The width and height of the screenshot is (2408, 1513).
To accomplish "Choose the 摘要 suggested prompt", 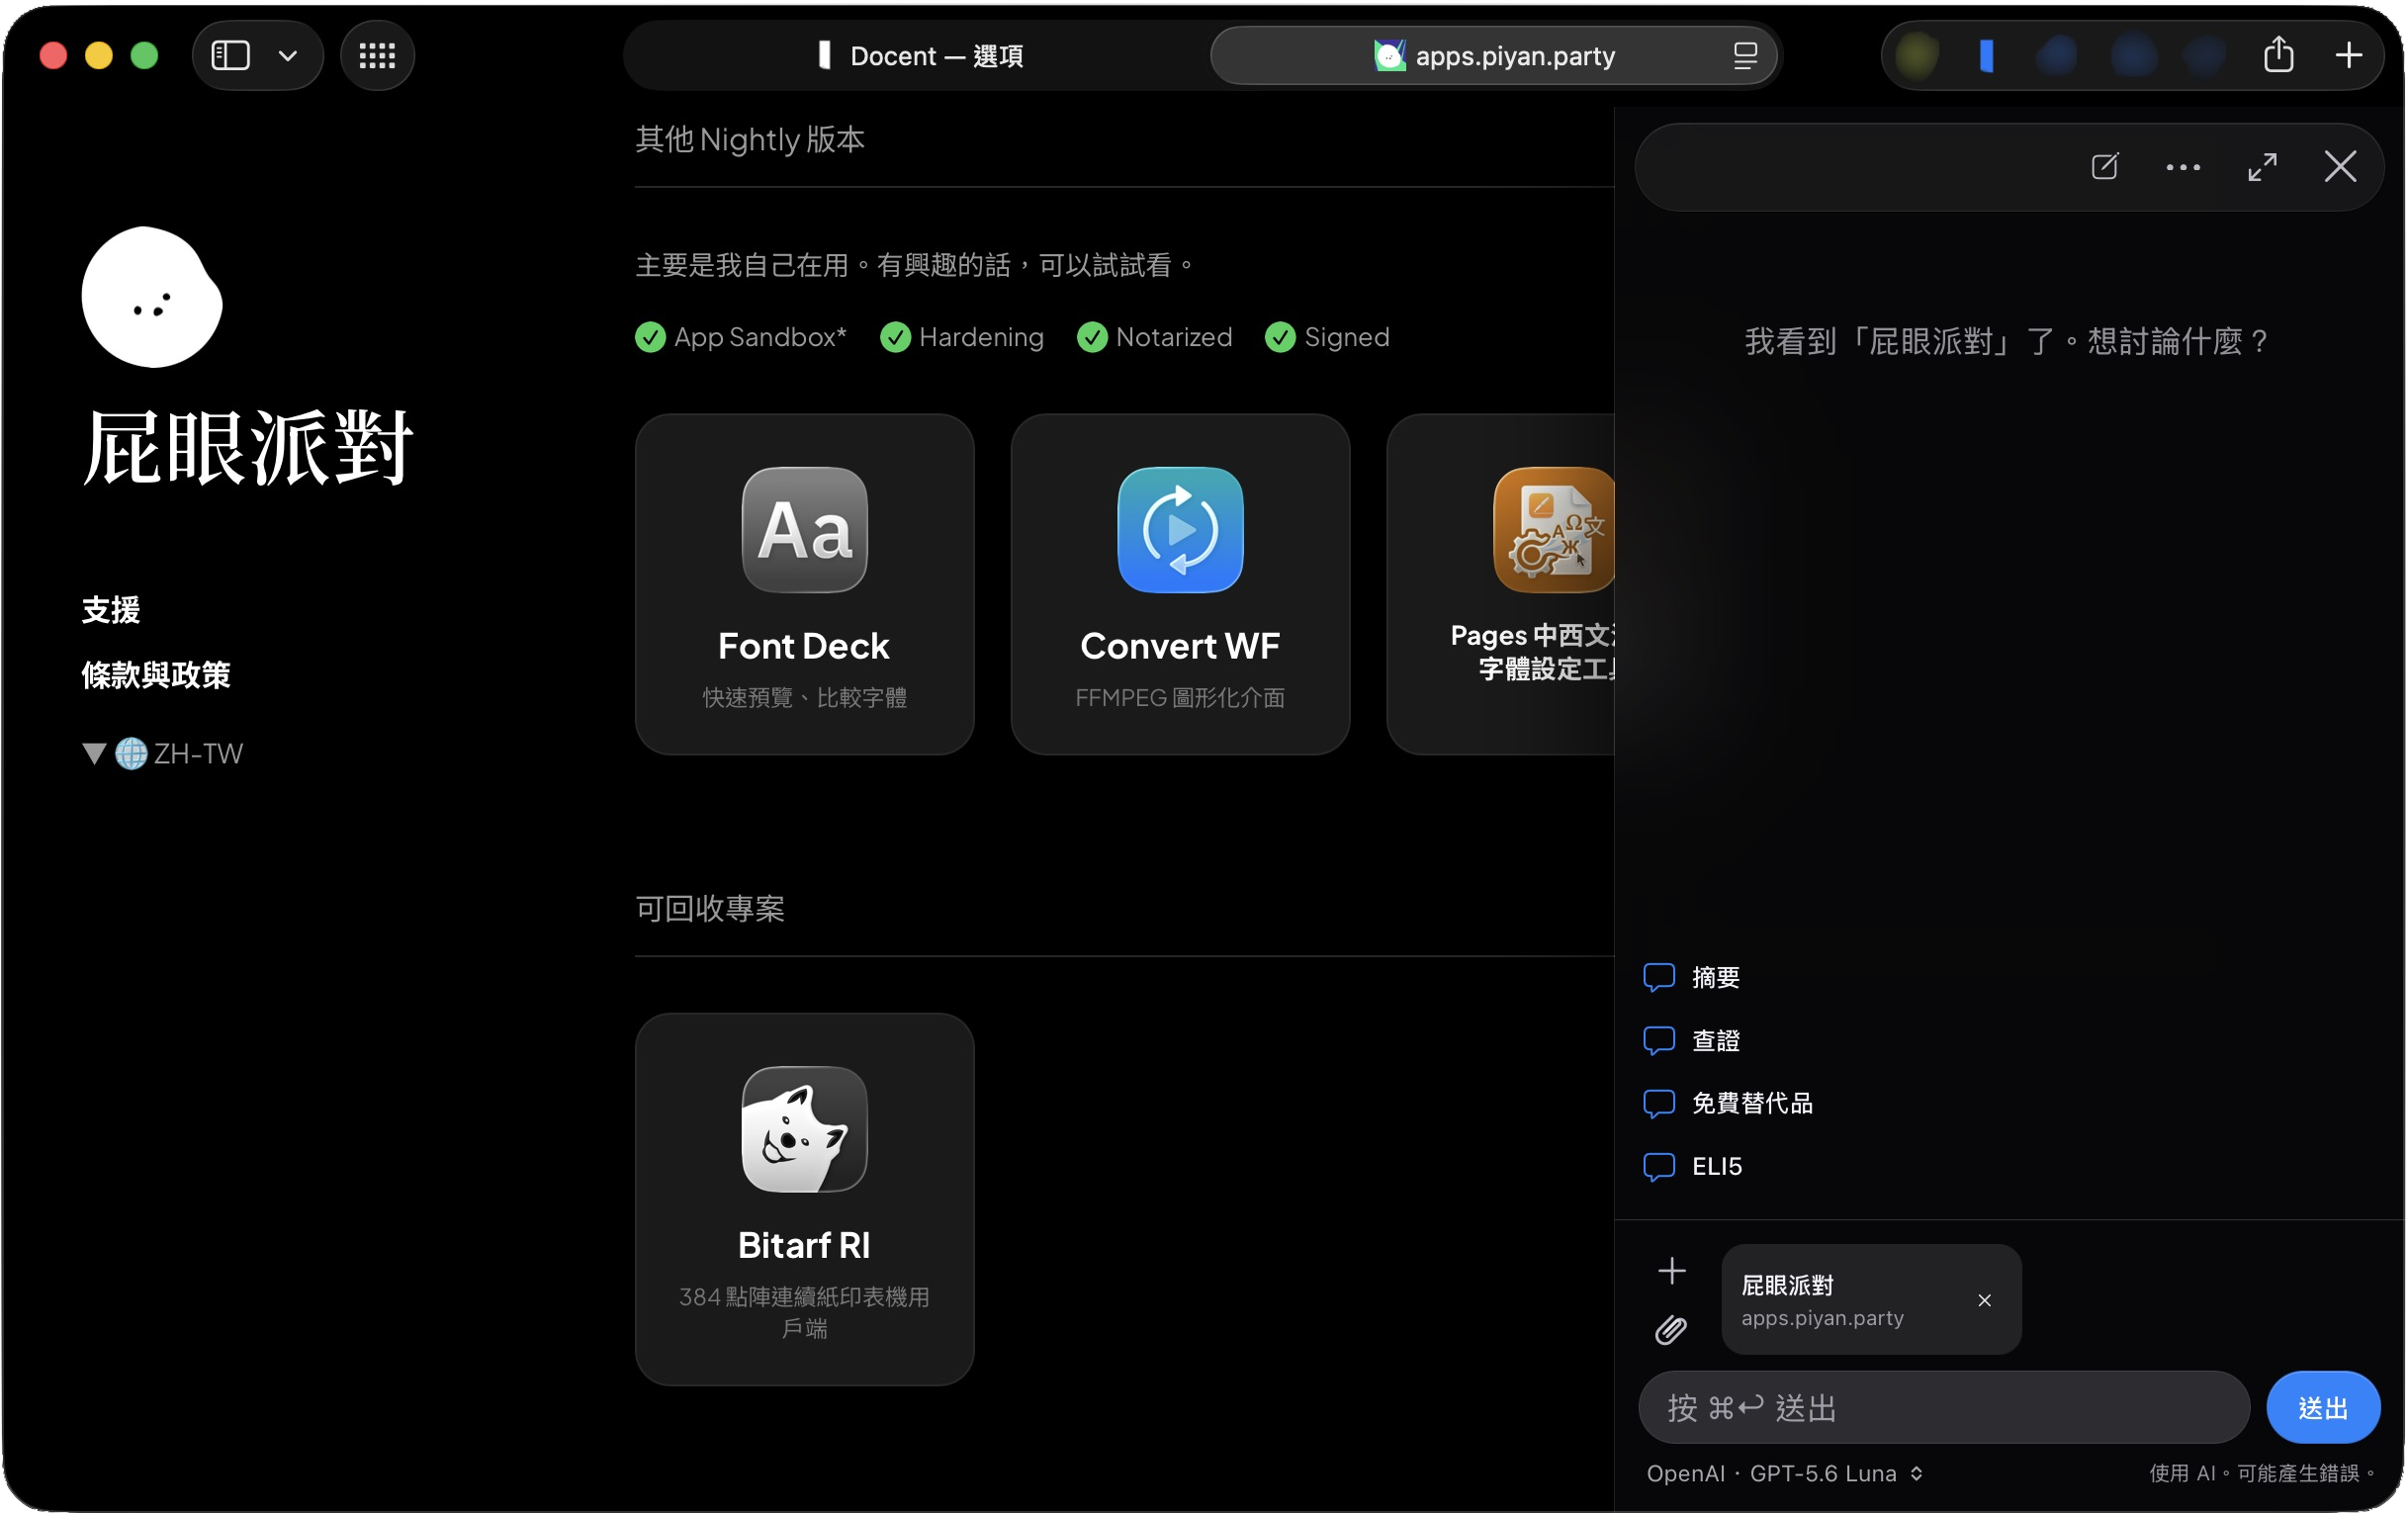I will click(x=1692, y=977).
